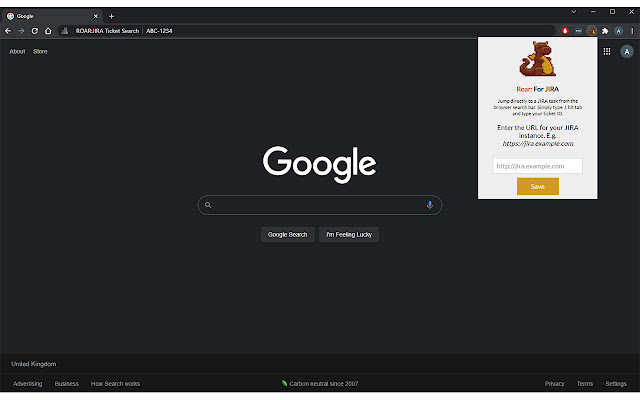Image resolution: width=640 pixels, height=400 pixels.
Task: Focus the Google search box
Action: tap(320, 205)
